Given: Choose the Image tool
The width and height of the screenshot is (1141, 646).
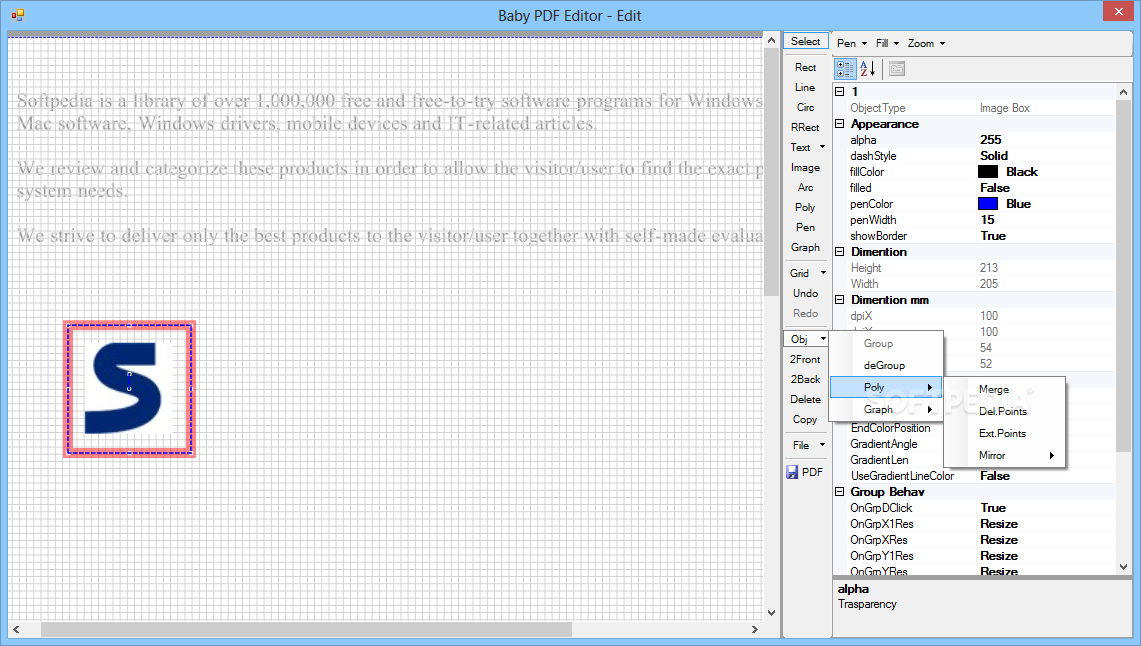Looking at the screenshot, I should pyautogui.click(x=806, y=167).
